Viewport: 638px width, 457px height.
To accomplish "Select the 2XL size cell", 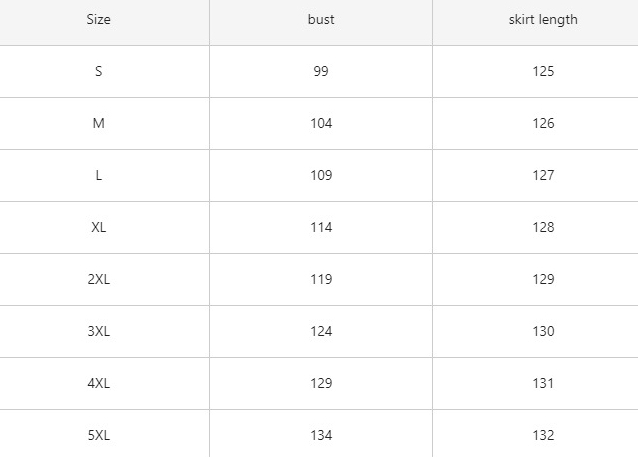I will (x=98, y=280).
